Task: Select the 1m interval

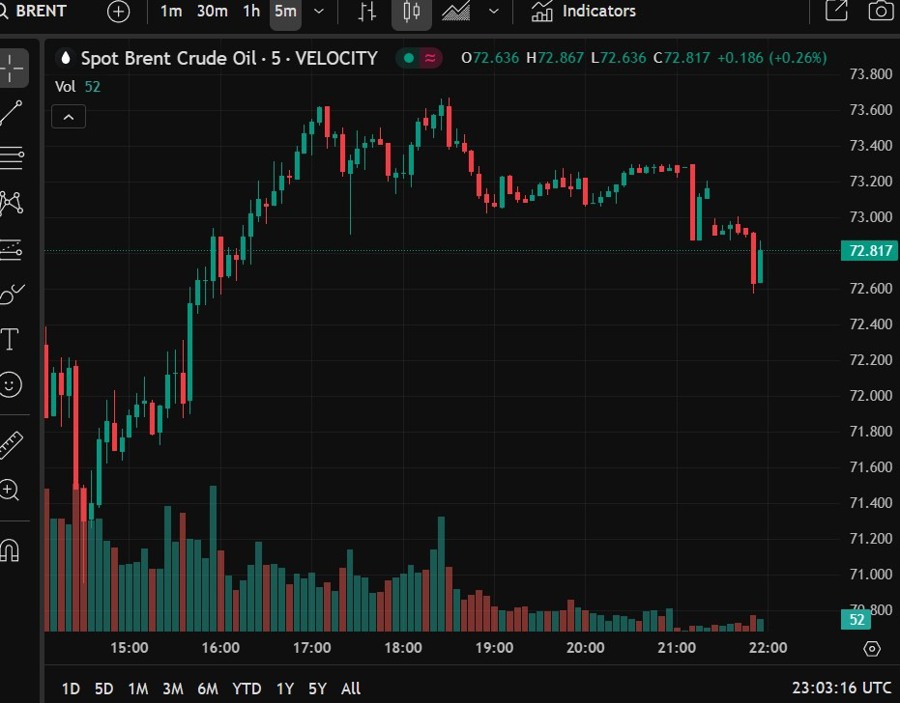Action: [x=170, y=11]
